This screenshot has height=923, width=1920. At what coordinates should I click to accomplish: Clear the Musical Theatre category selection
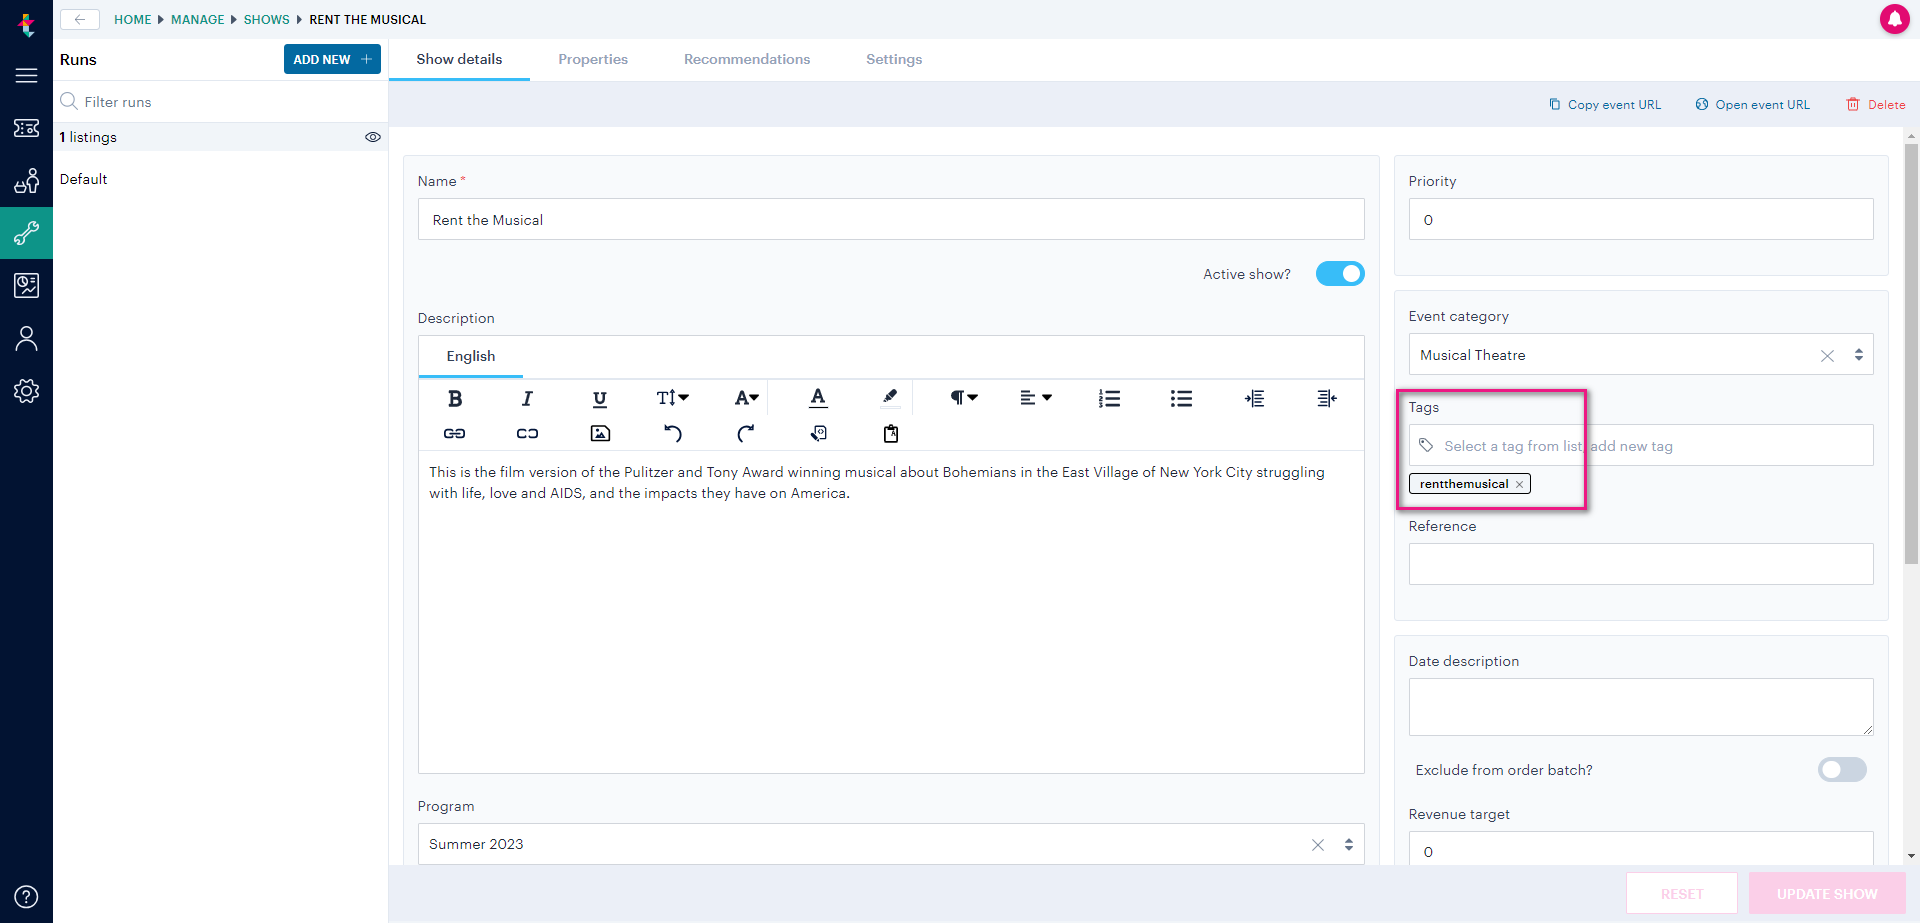pos(1827,356)
